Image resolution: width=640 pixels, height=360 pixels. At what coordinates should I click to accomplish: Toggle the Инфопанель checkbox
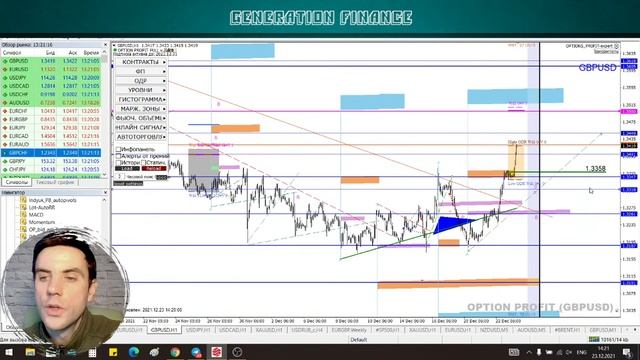(x=118, y=149)
